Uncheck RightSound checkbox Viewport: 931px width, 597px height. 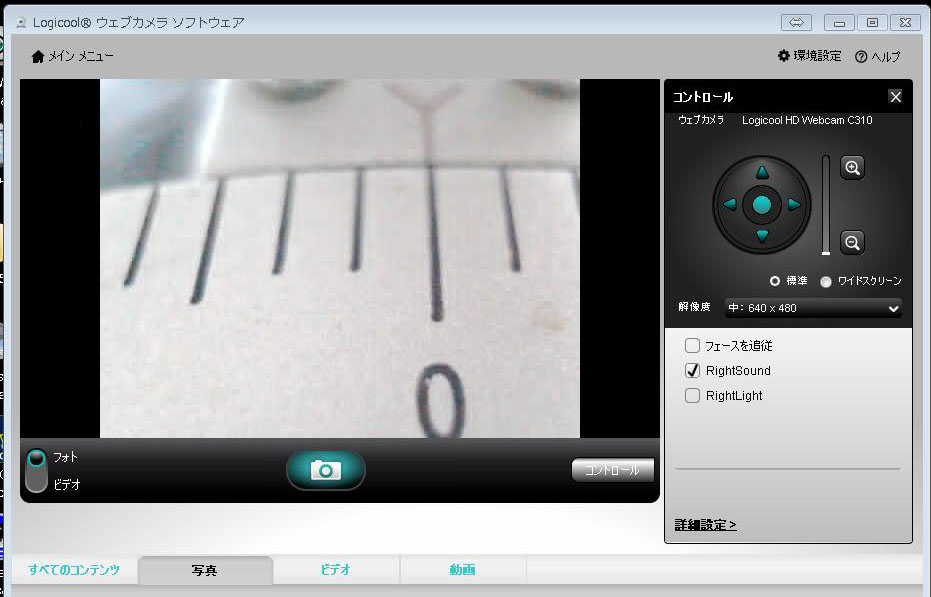pos(692,371)
